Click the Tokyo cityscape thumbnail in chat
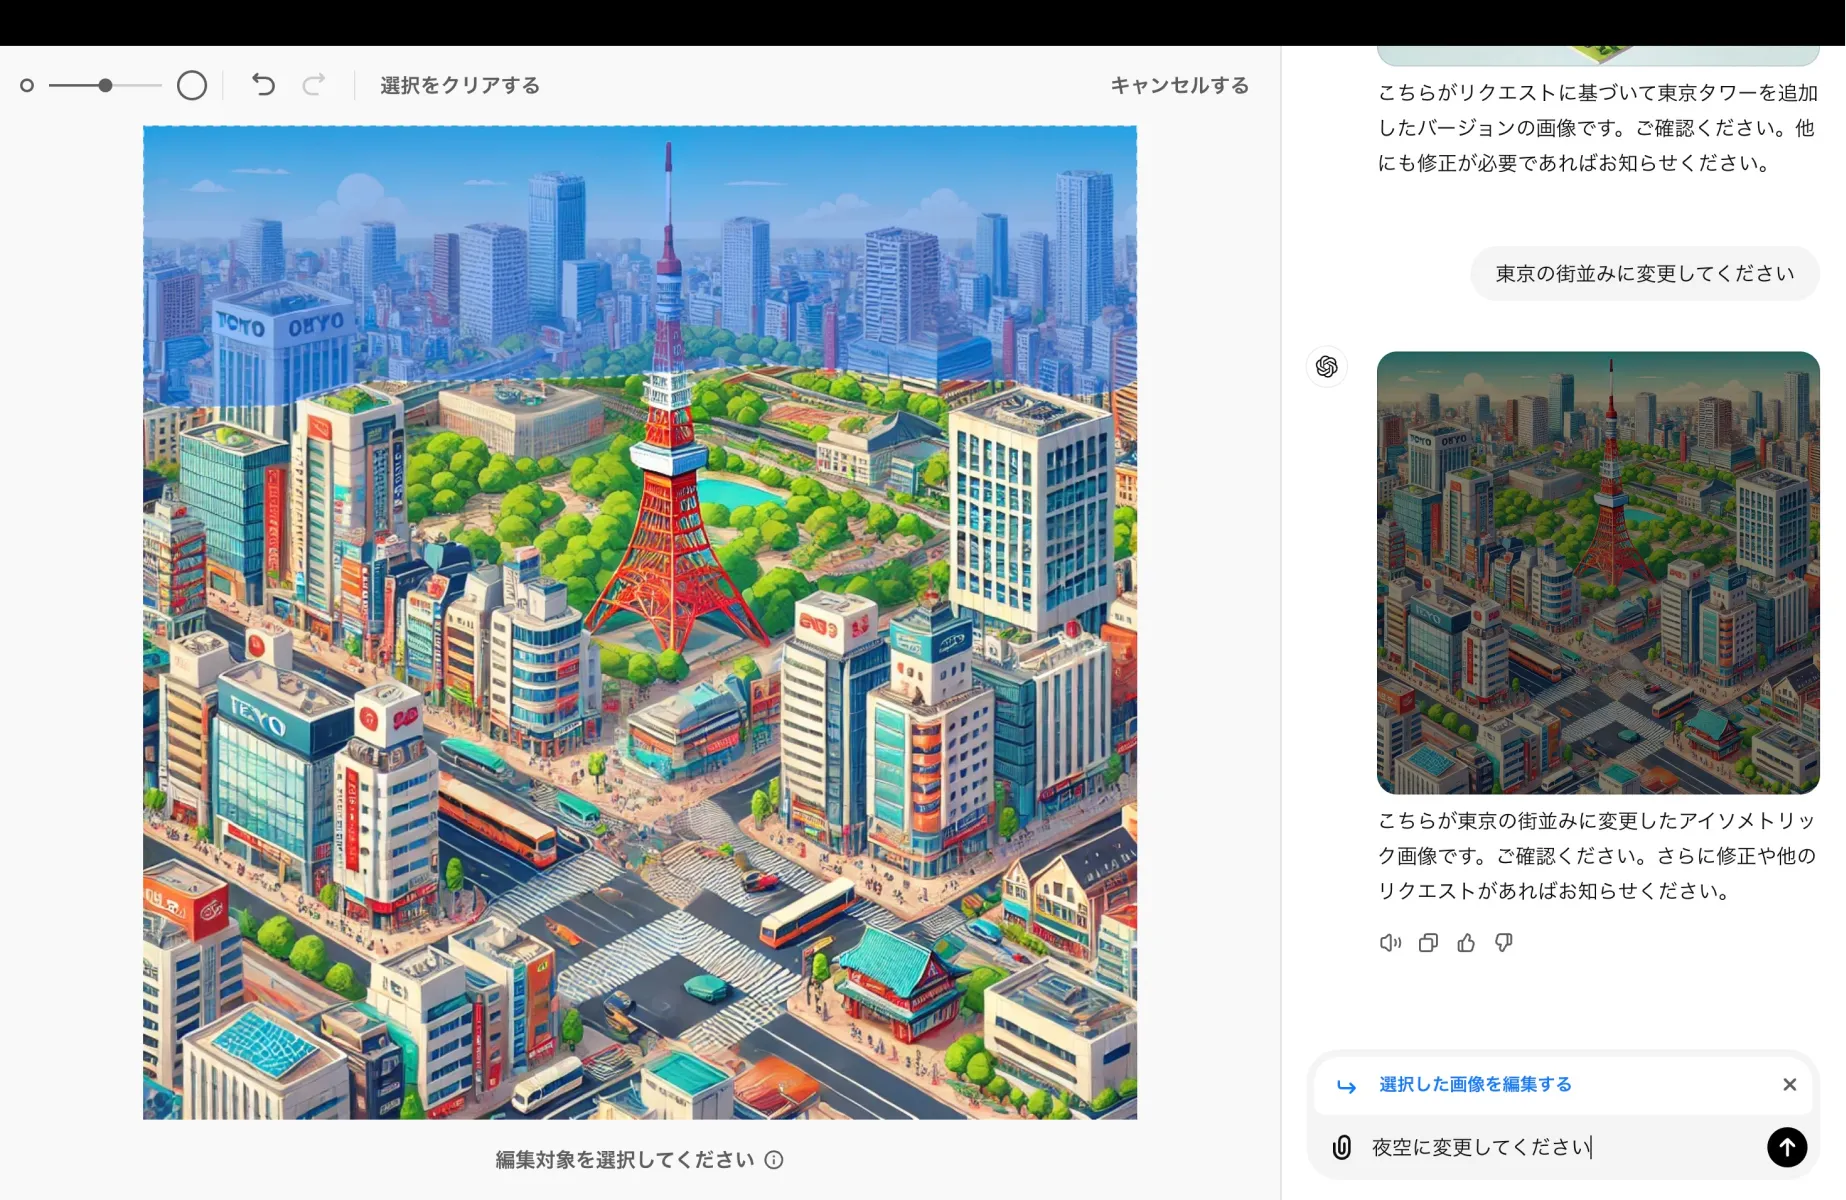The width and height of the screenshot is (1846, 1200). 1597,572
